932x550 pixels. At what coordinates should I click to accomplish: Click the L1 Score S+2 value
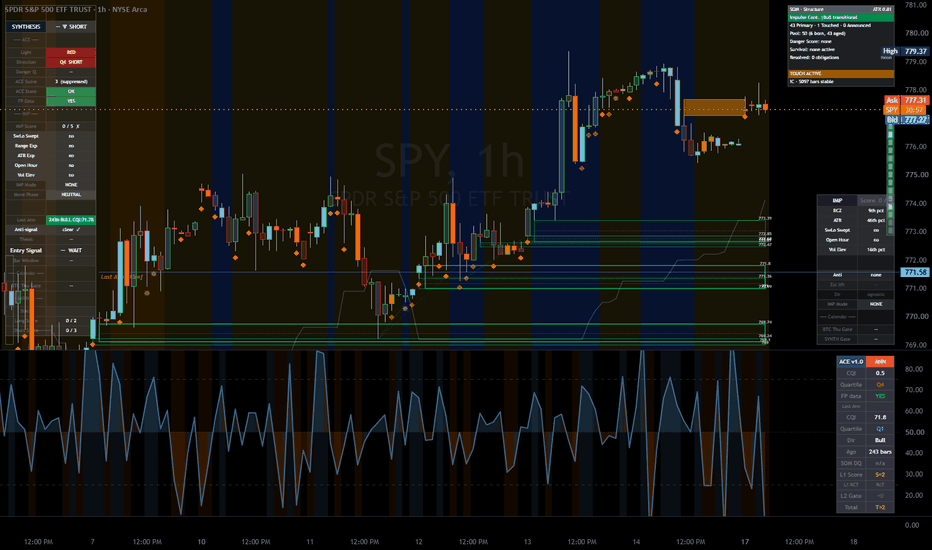(880, 474)
